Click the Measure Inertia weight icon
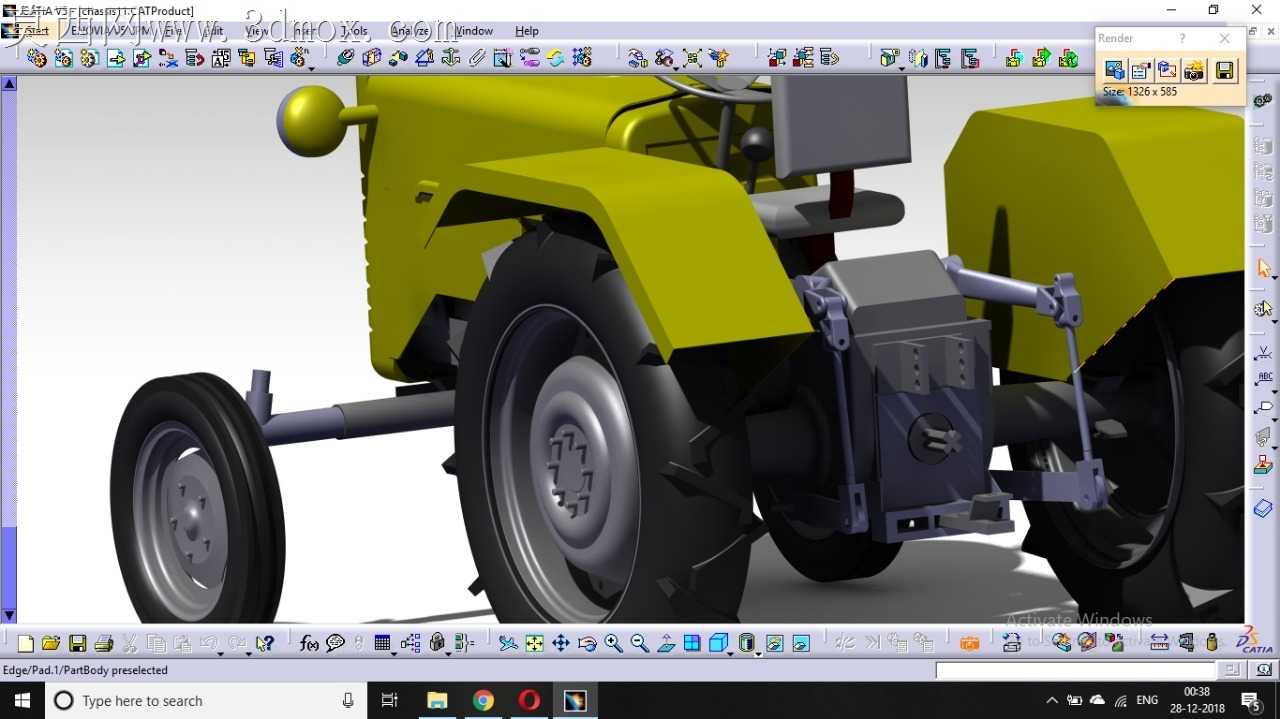Screen dimensions: 1280x719 tap(1212, 643)
